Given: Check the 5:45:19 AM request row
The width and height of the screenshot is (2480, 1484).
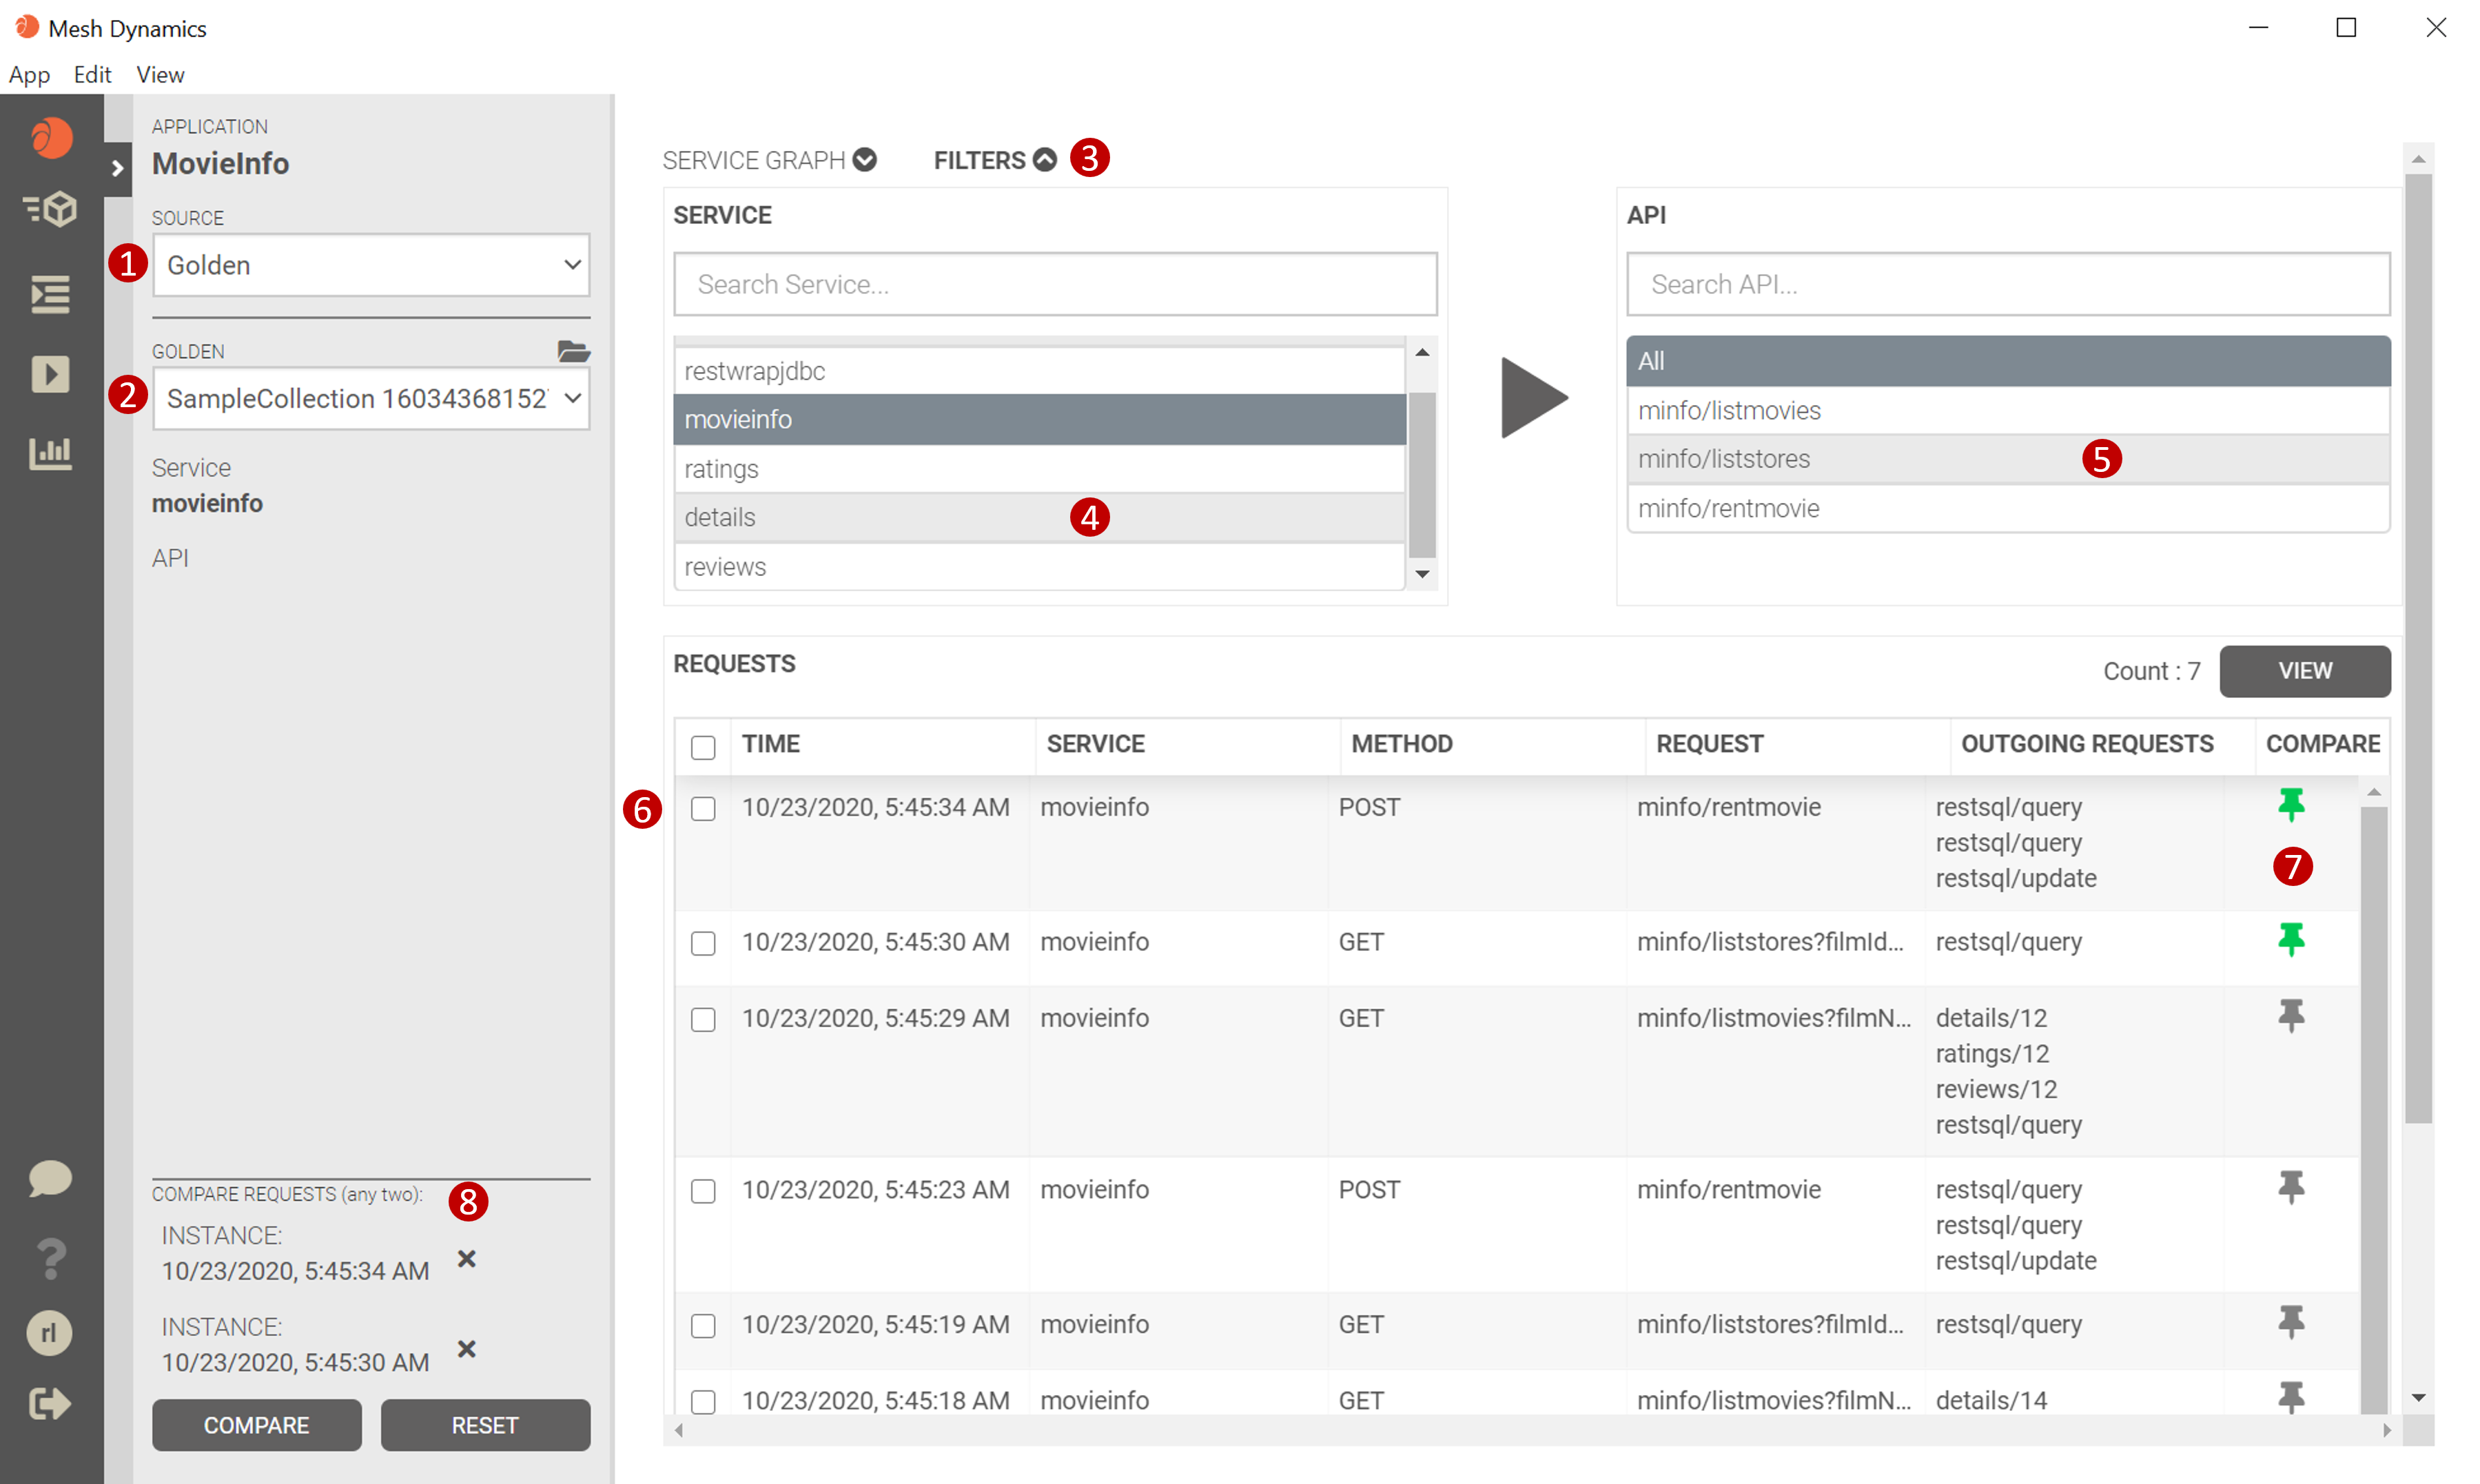Looking at the screenshot, I should (x=703, y=1326).
